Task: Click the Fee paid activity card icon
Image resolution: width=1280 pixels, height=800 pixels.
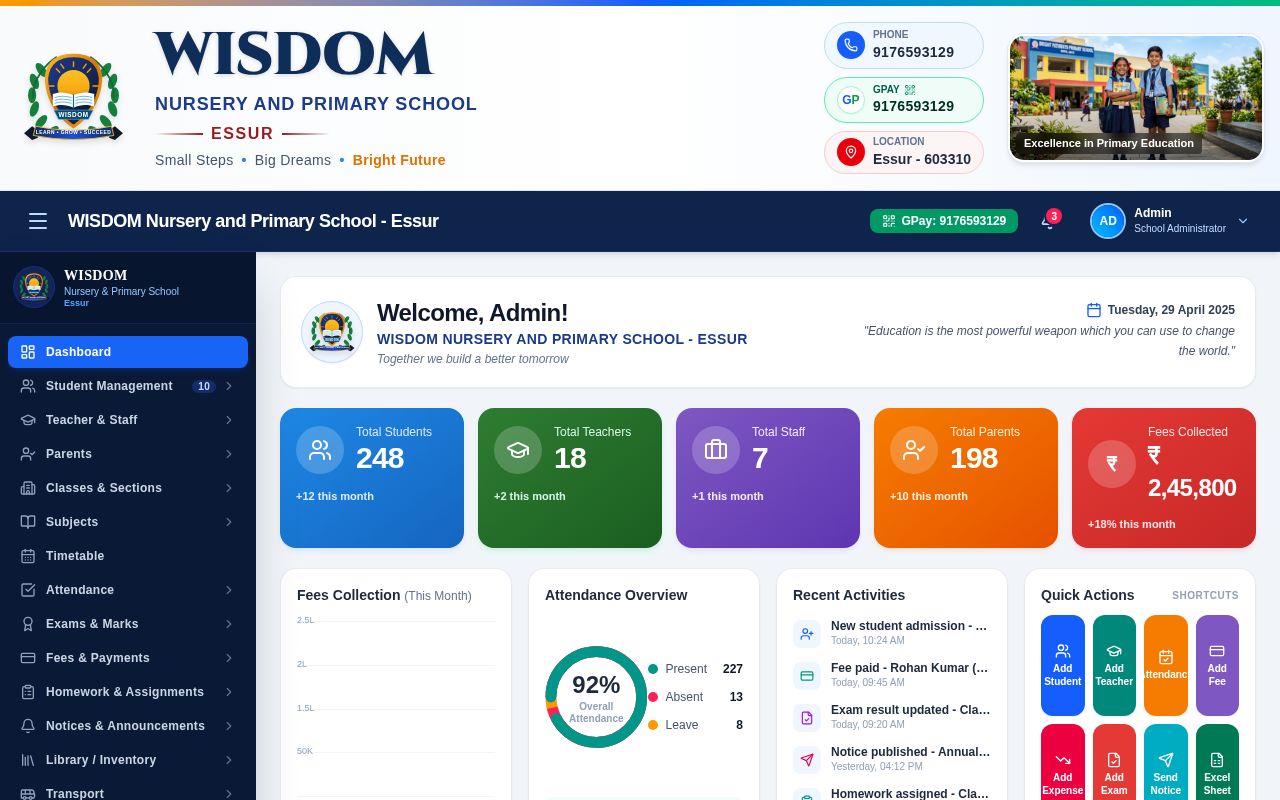Action: (807, 676)
